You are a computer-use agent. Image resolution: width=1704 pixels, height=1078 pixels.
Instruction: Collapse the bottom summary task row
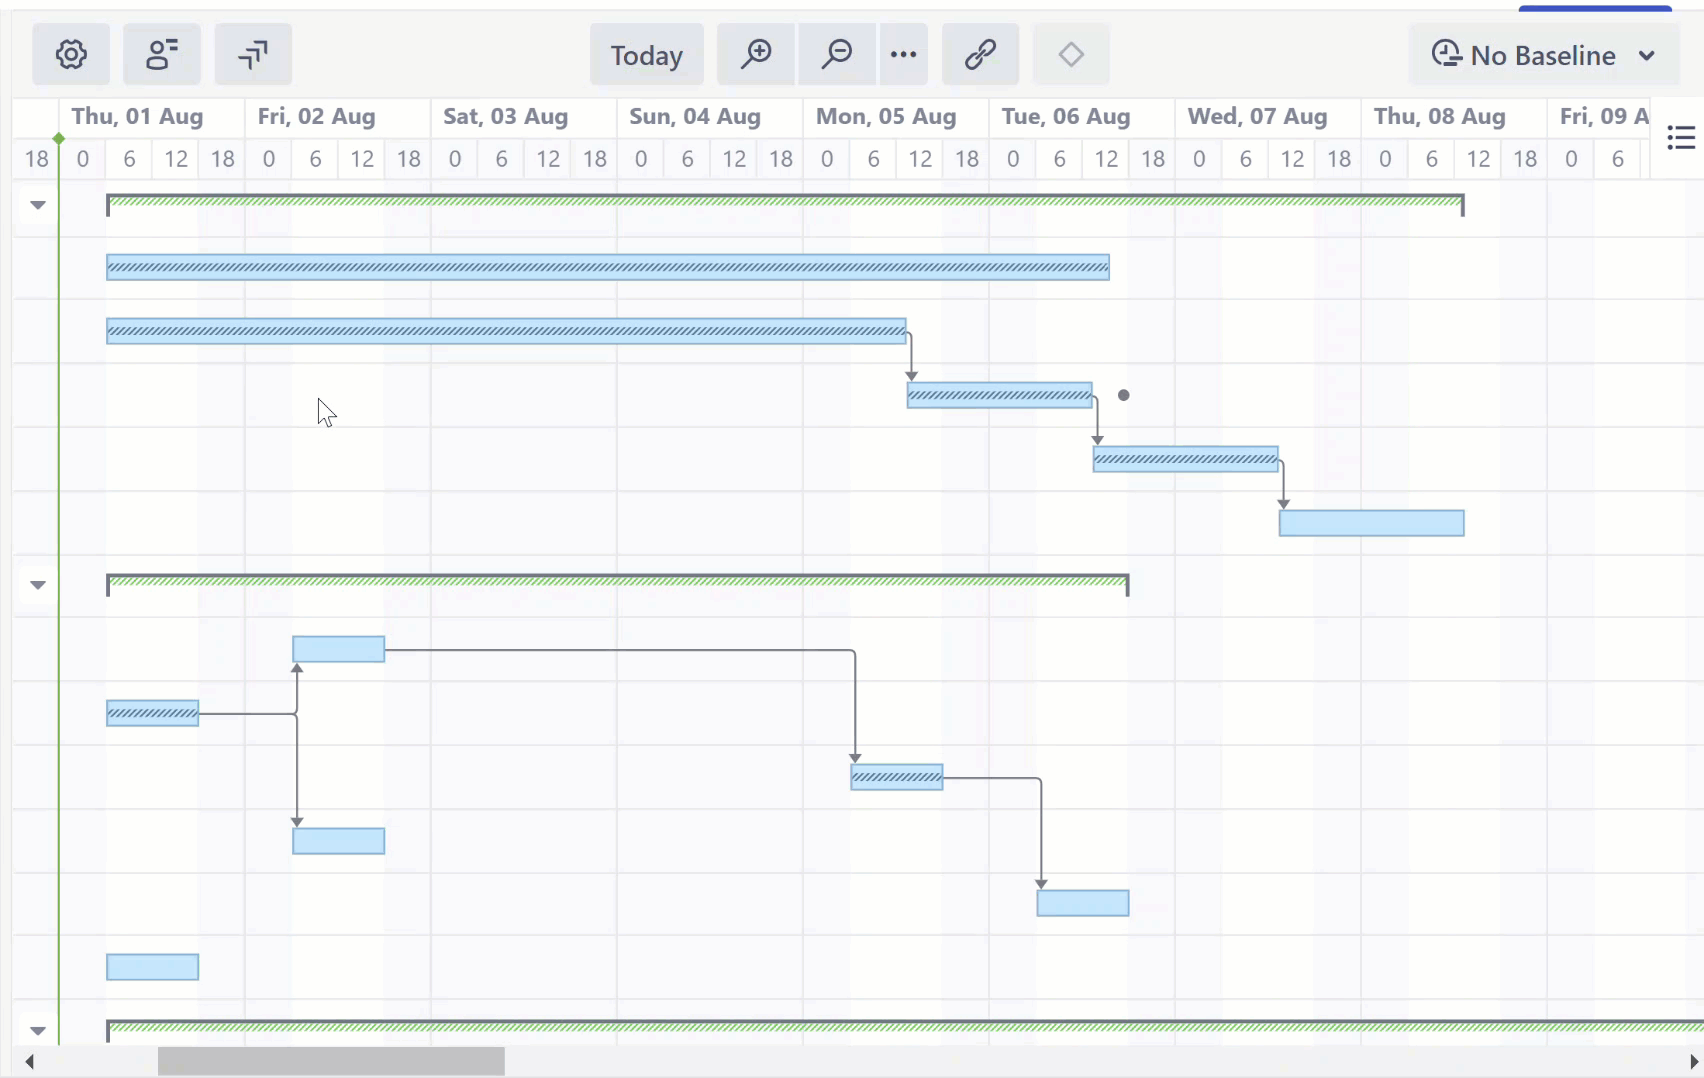coord(37,1030)
